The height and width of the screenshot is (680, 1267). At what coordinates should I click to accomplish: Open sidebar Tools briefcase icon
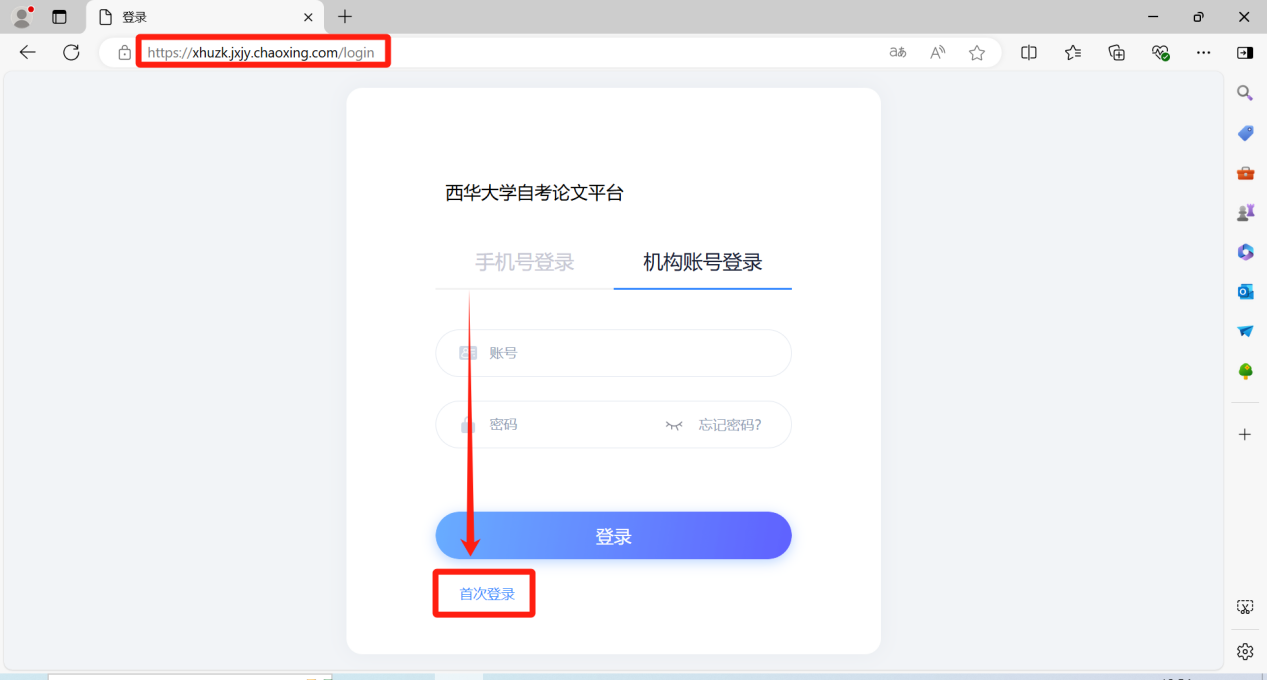(1245, 173)
